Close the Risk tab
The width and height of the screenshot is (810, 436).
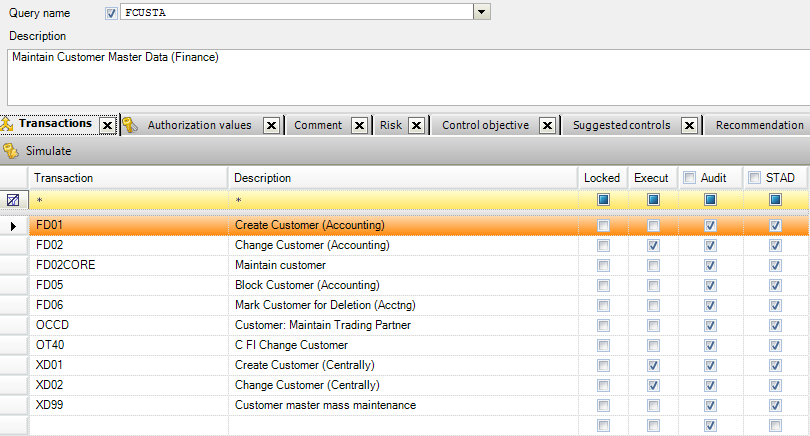(x=416, y=126)
